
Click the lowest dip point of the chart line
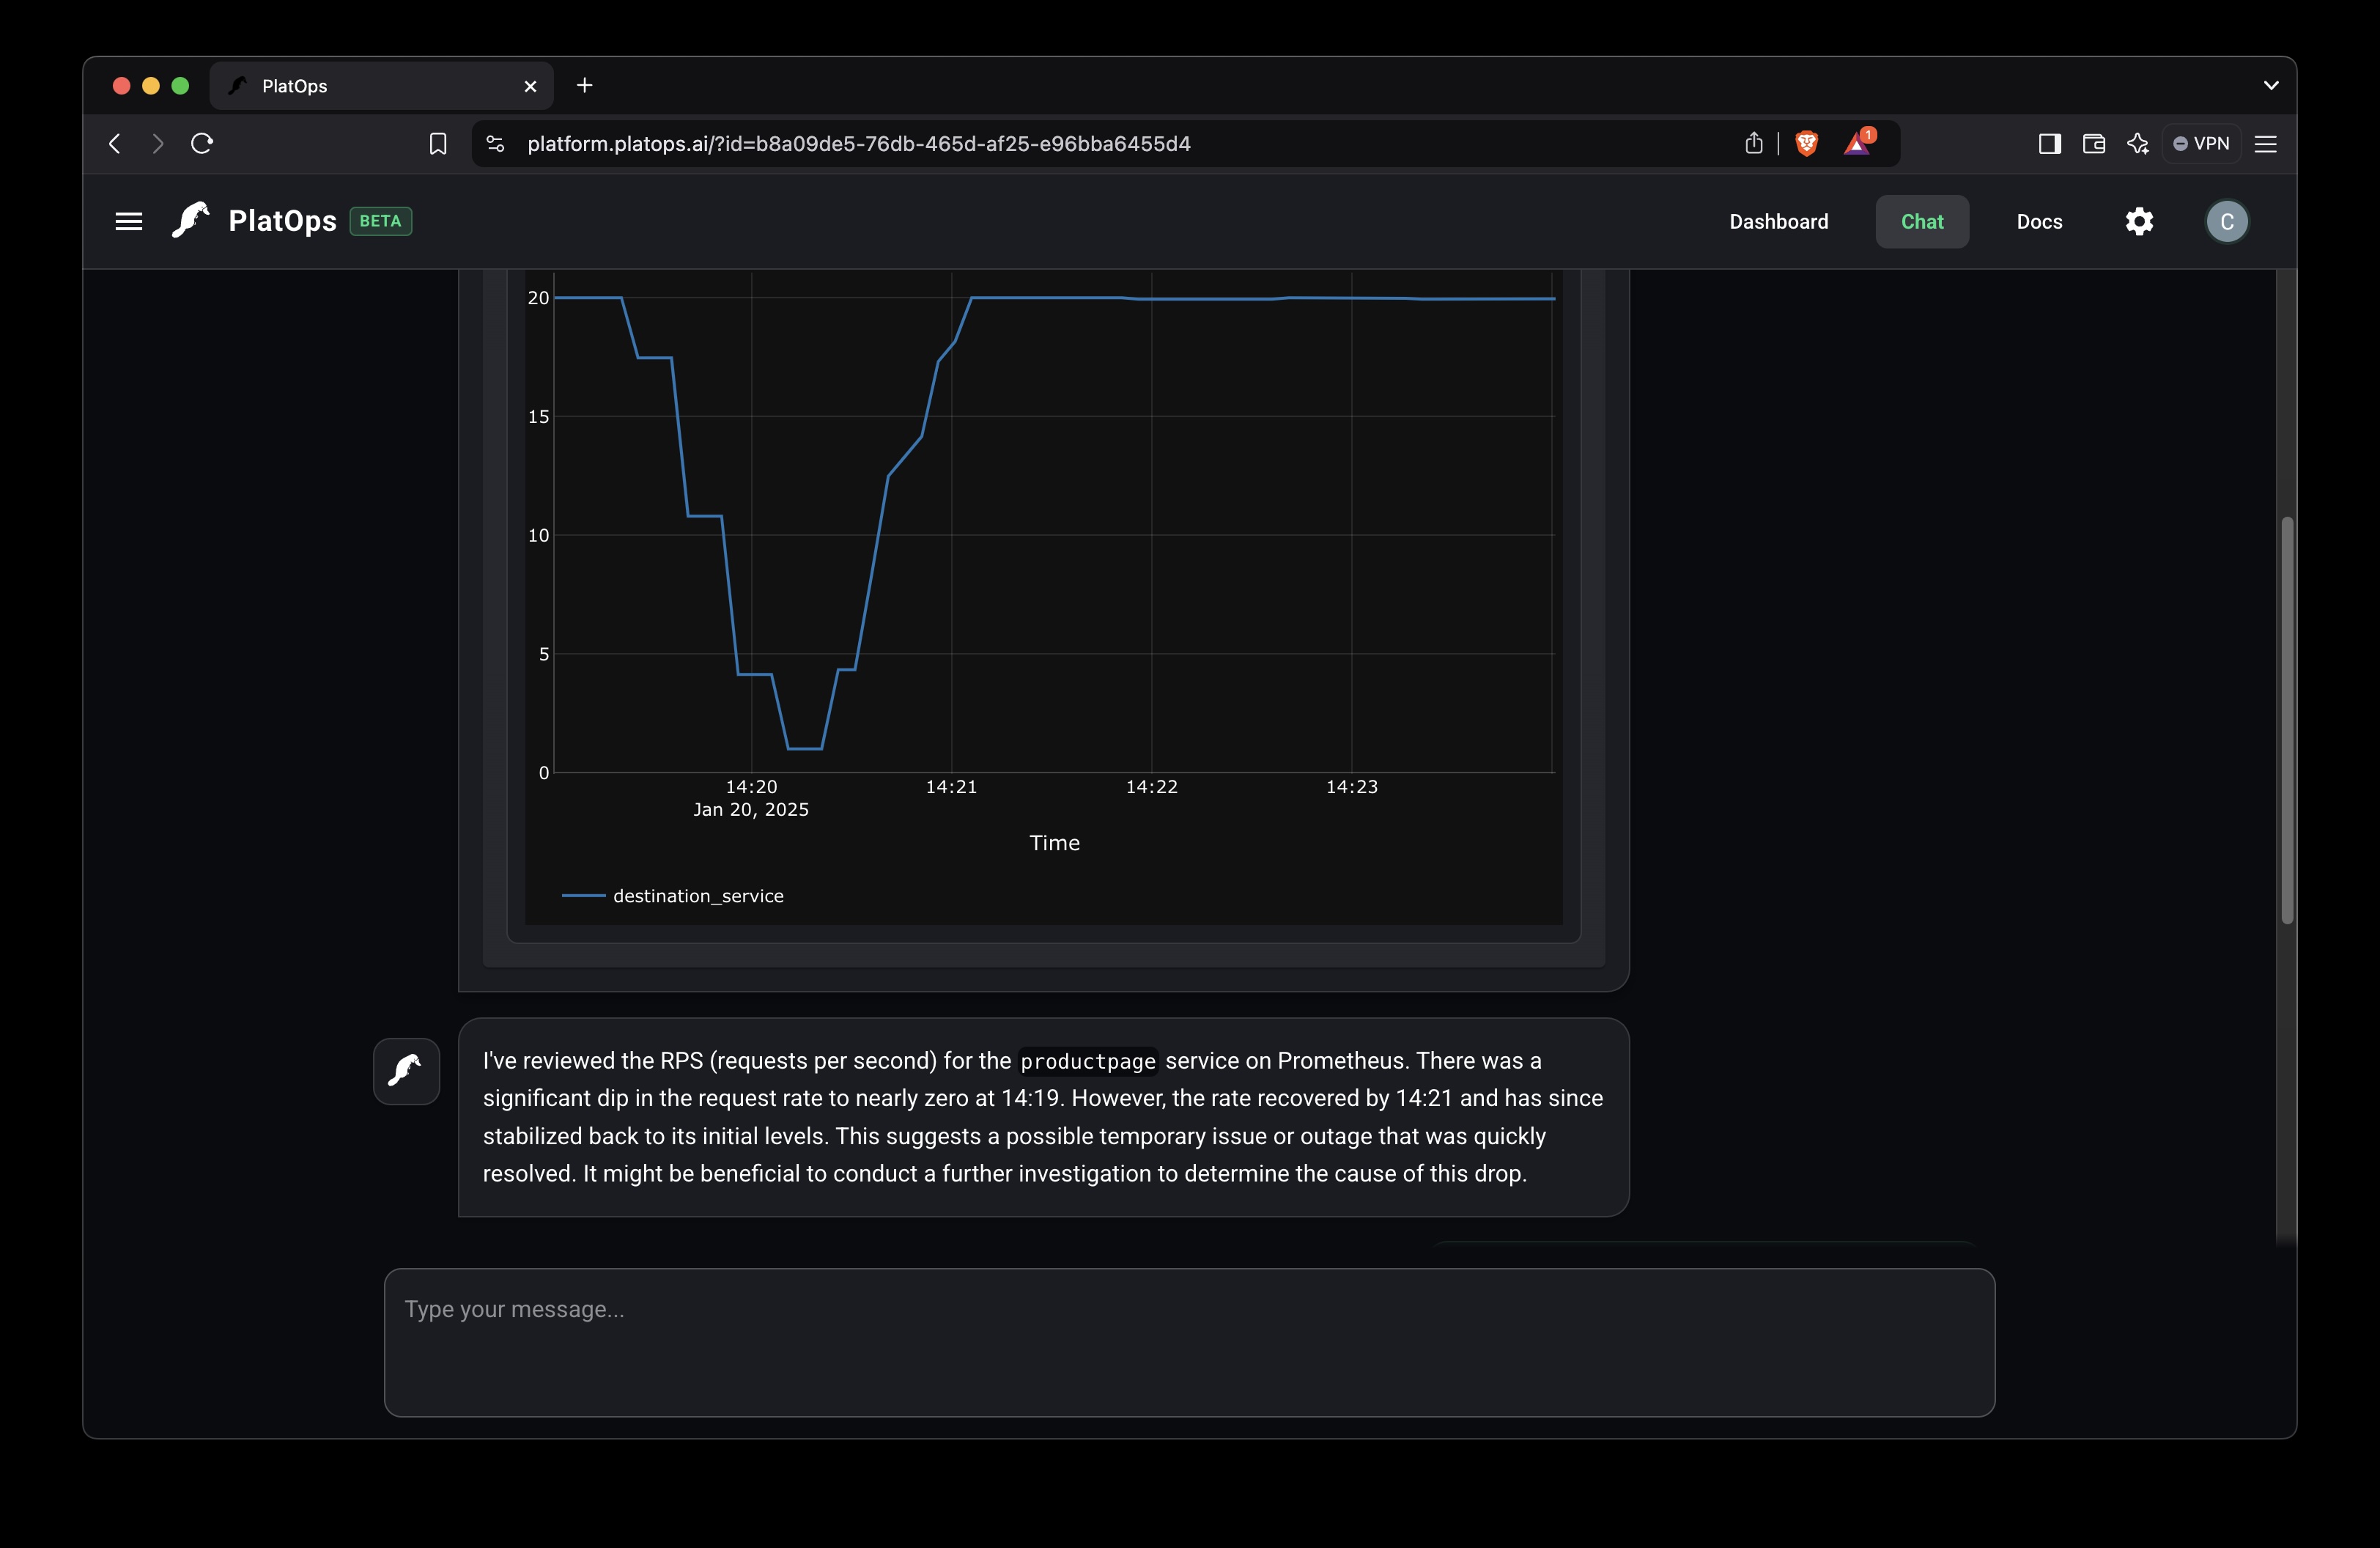coord(805,748)
